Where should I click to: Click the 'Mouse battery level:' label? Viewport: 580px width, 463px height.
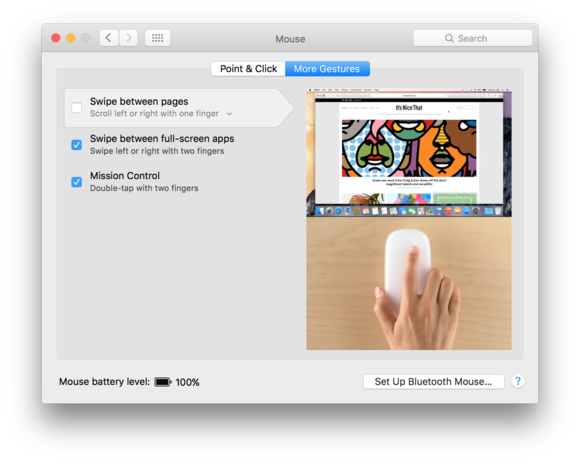click(x=104, y=382)
